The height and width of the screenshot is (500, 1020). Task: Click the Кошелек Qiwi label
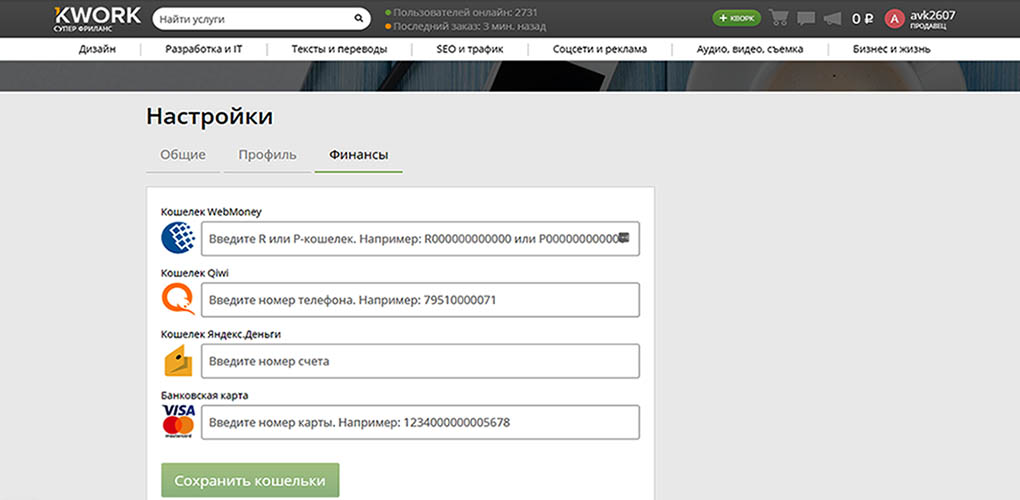click(x=195, y=273)
